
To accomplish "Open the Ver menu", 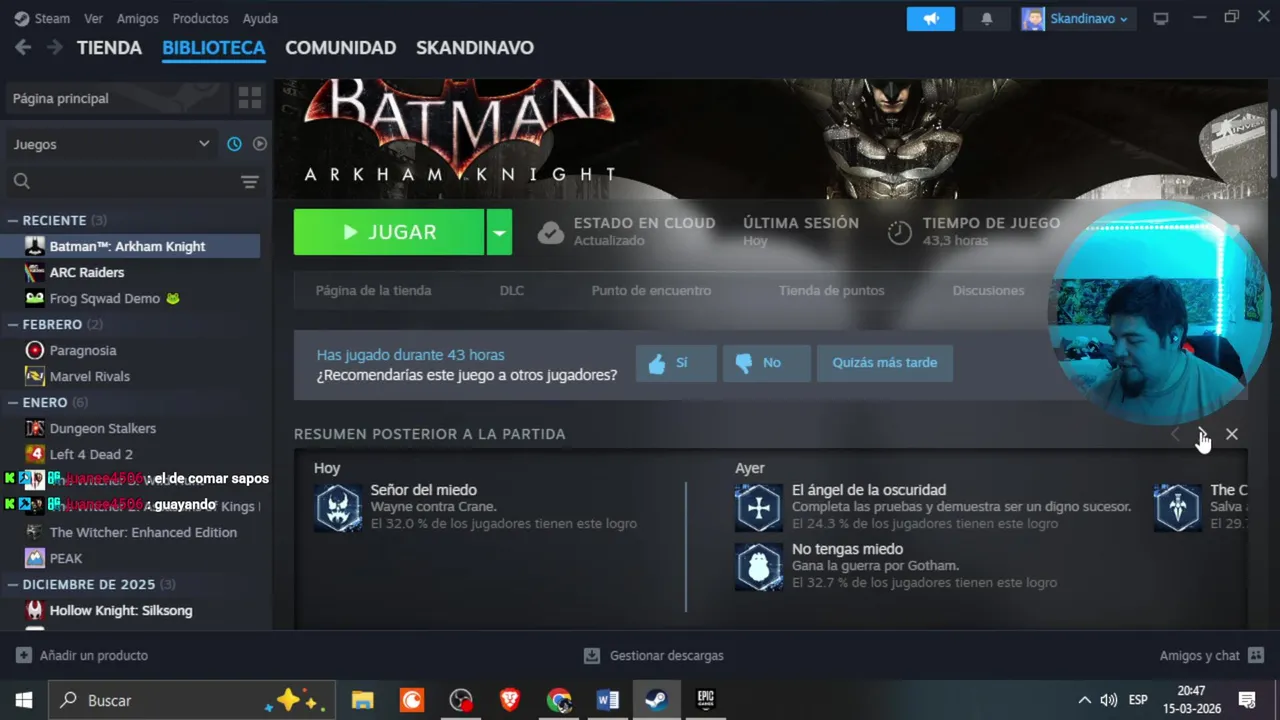I will (x=93, y=18).
